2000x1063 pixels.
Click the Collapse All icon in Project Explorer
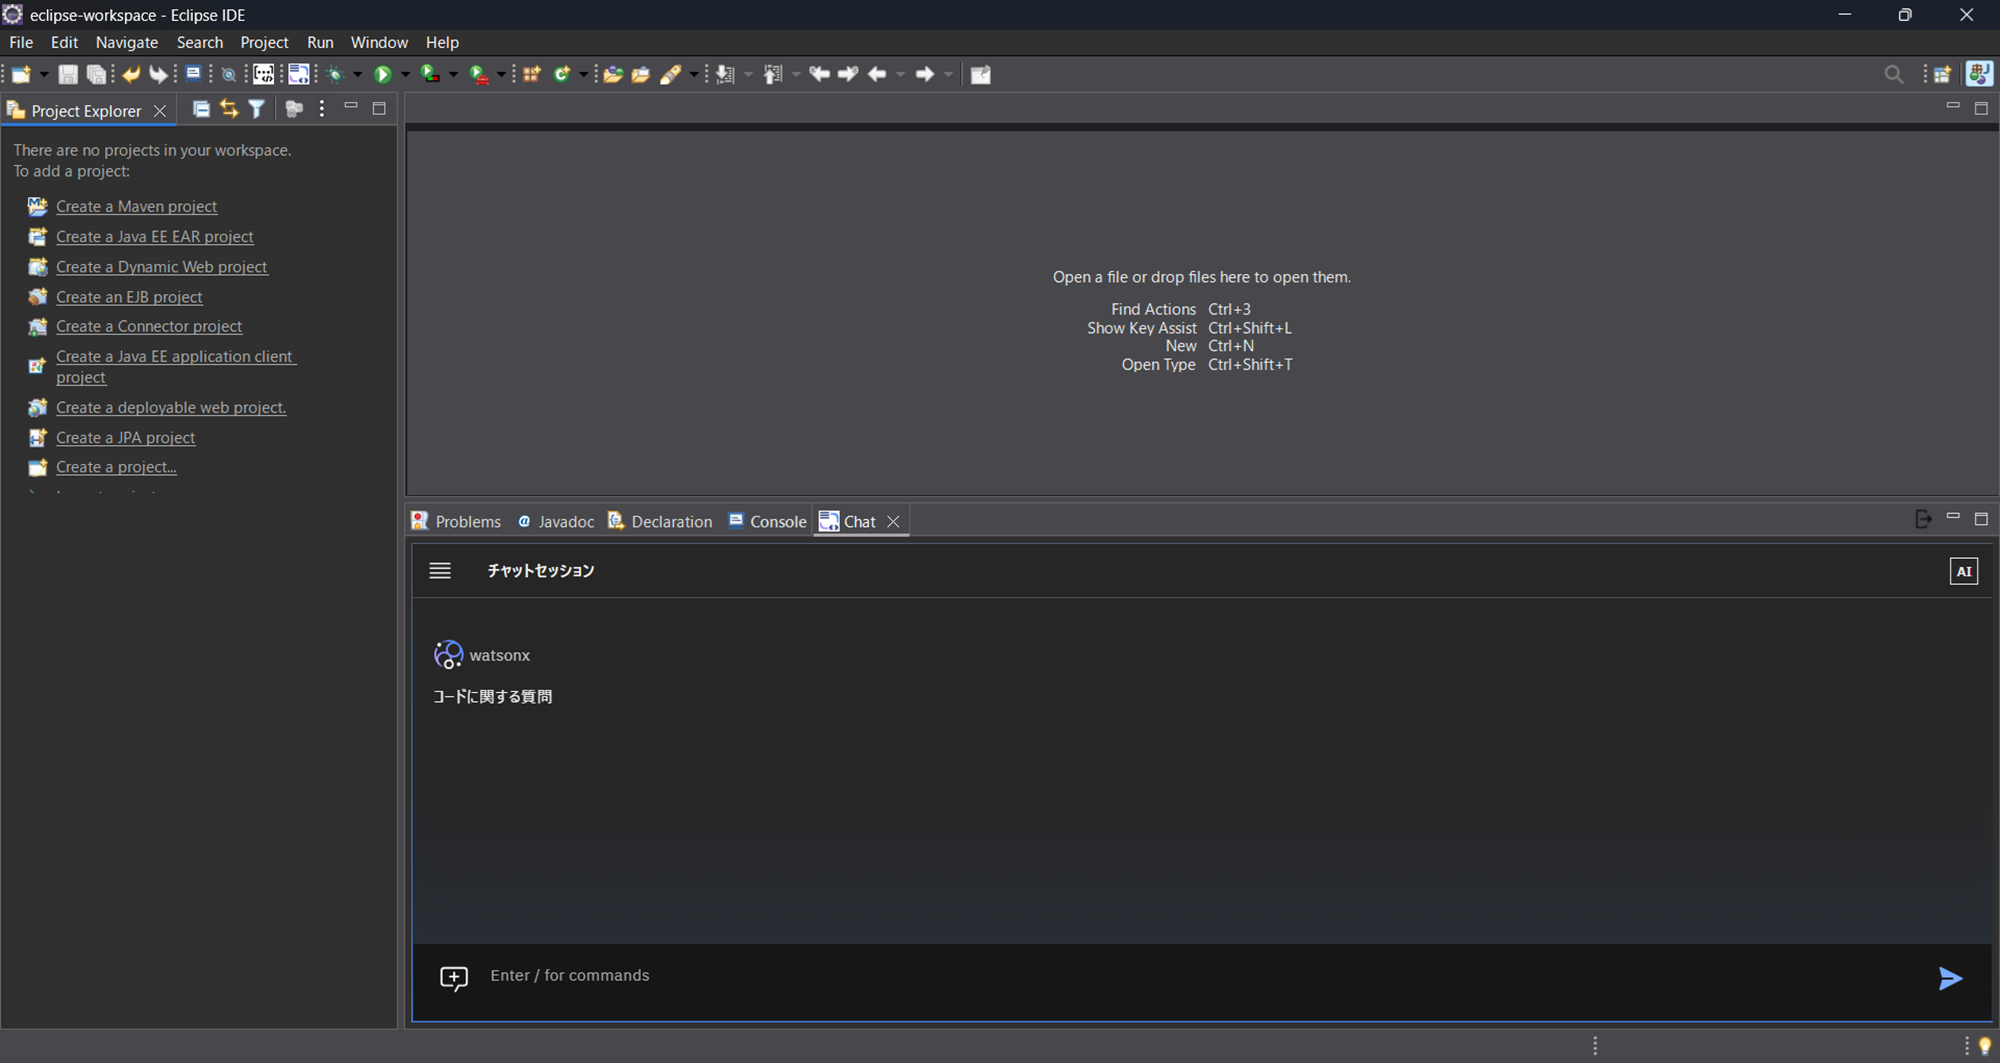(x=201, y=109)
